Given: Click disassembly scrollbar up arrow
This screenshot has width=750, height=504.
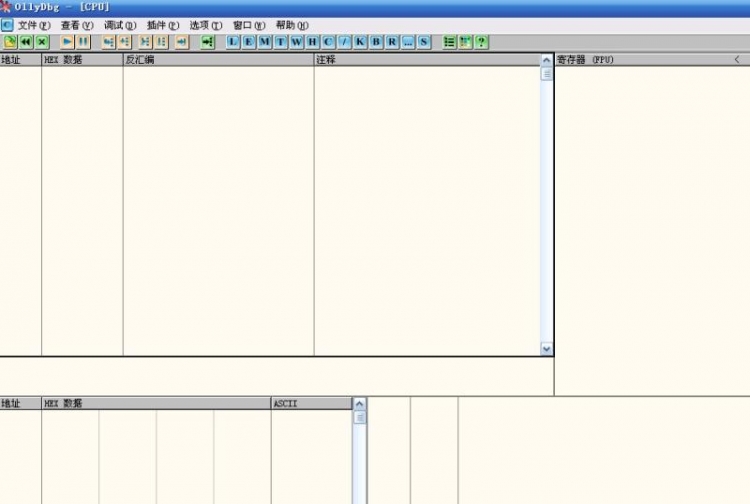Looking at the screenshot, I should click(x=547, y=60).
